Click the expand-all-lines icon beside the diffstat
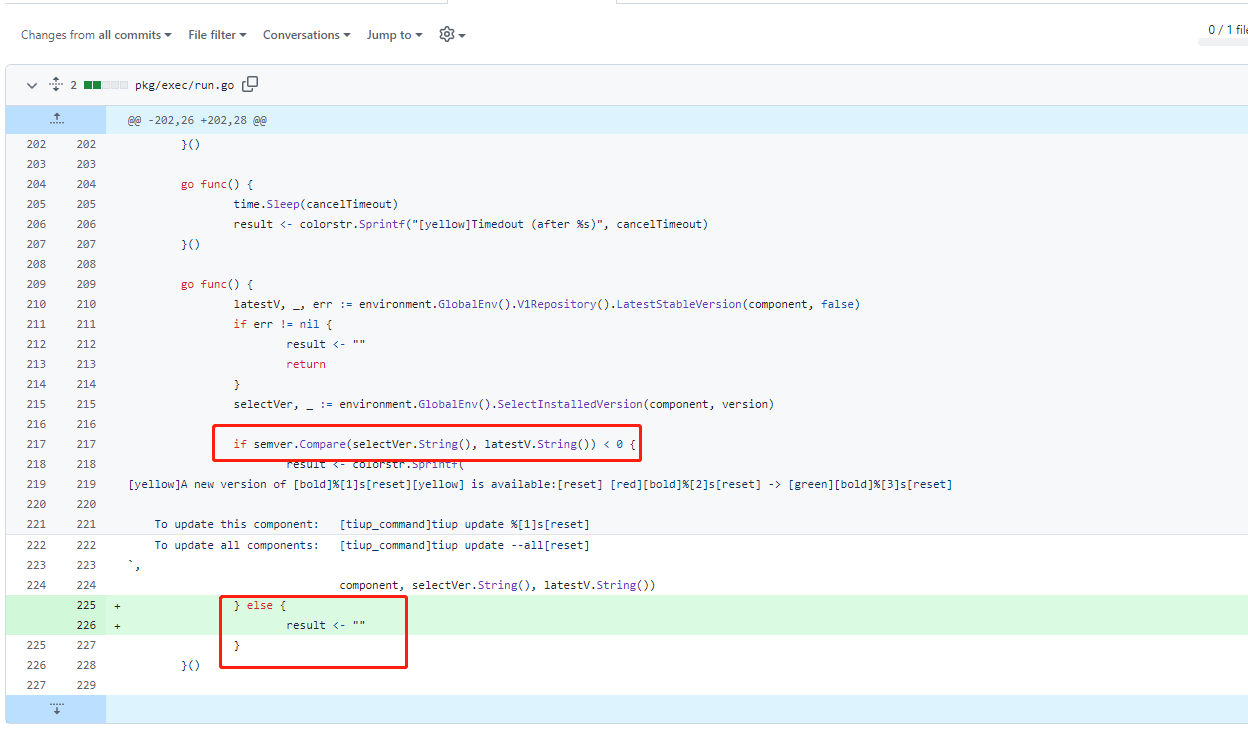The image size is (1248, 750). [x=56, y=85]
